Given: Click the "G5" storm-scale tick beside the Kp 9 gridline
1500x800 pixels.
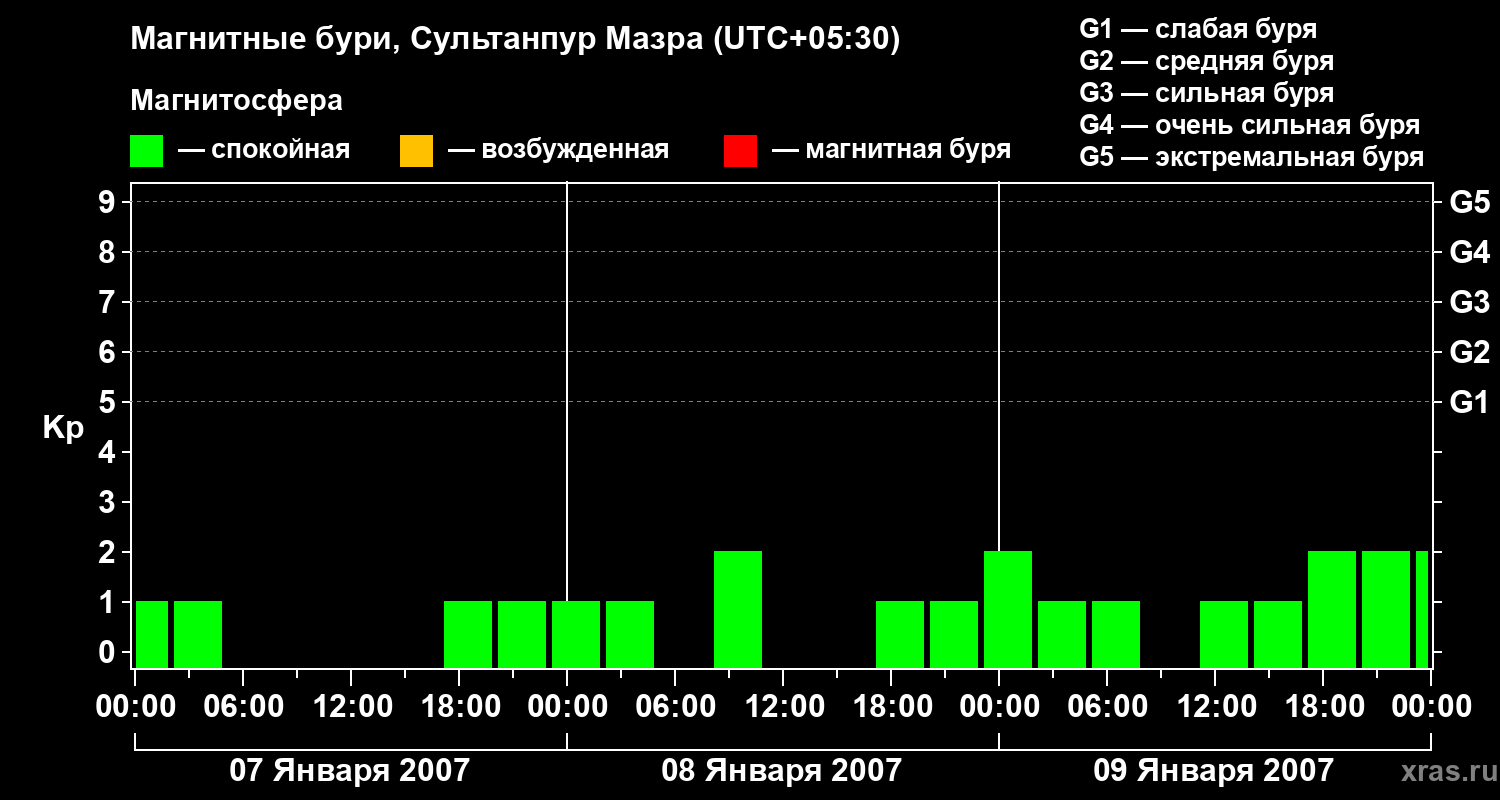Looking at the screenshot, I should (x=1469, y=202).
